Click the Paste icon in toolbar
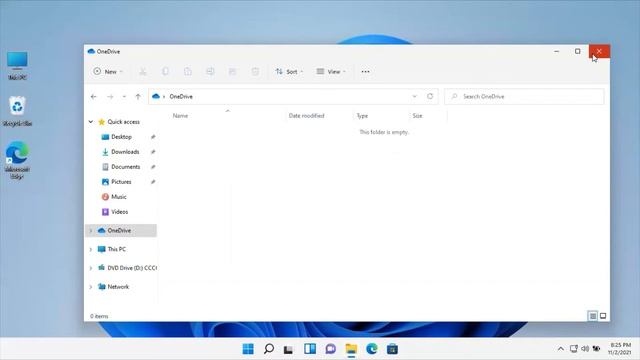 click(x=188, y=71)
